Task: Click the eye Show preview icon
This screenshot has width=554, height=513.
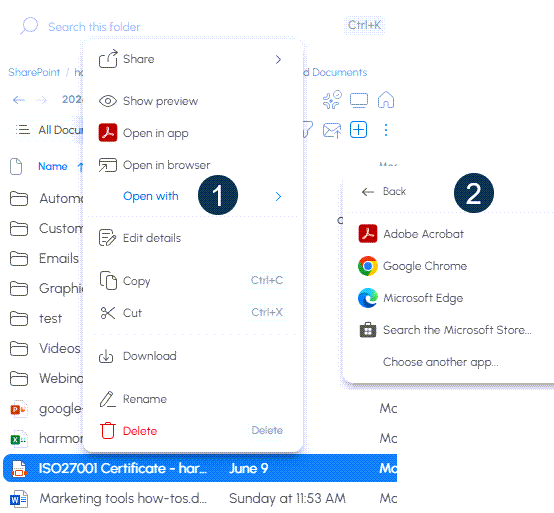Action: coord(108,101)
